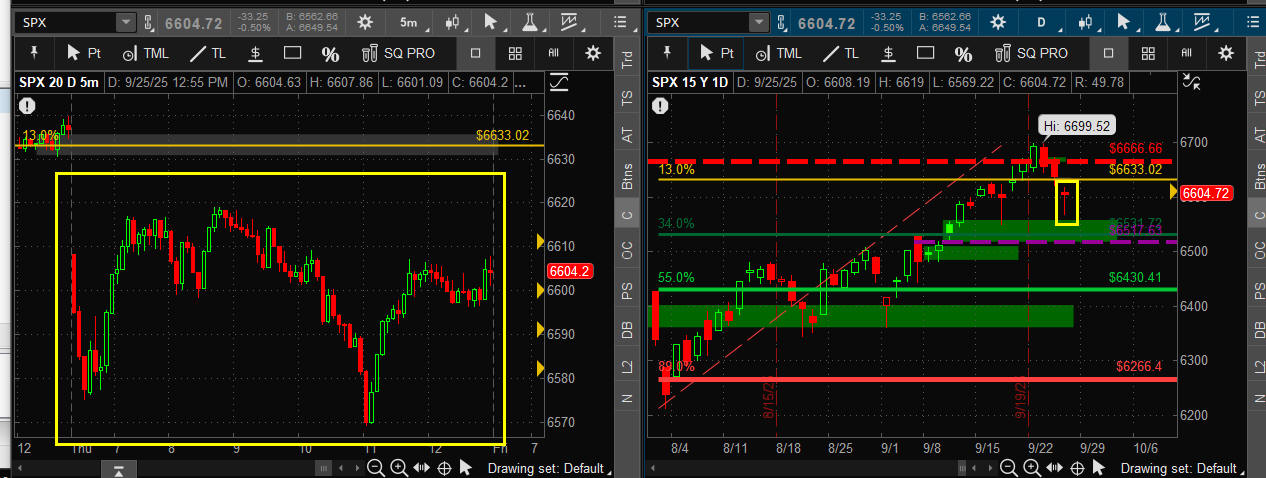Open the Btns side tab in middle sidebar

pyautogui.click(x=627, y=176)
